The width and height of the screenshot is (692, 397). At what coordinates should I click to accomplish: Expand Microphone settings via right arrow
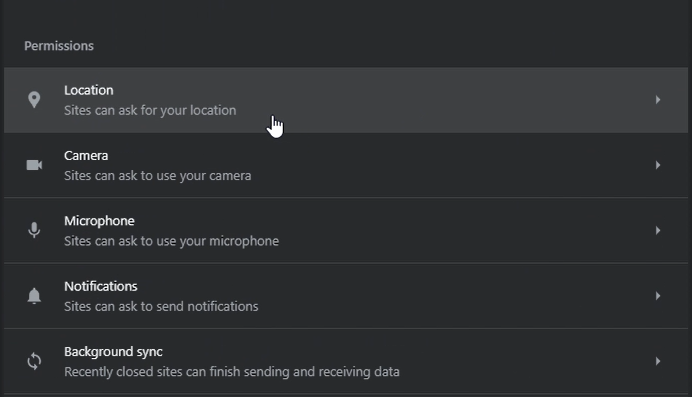tap(658, 230)
